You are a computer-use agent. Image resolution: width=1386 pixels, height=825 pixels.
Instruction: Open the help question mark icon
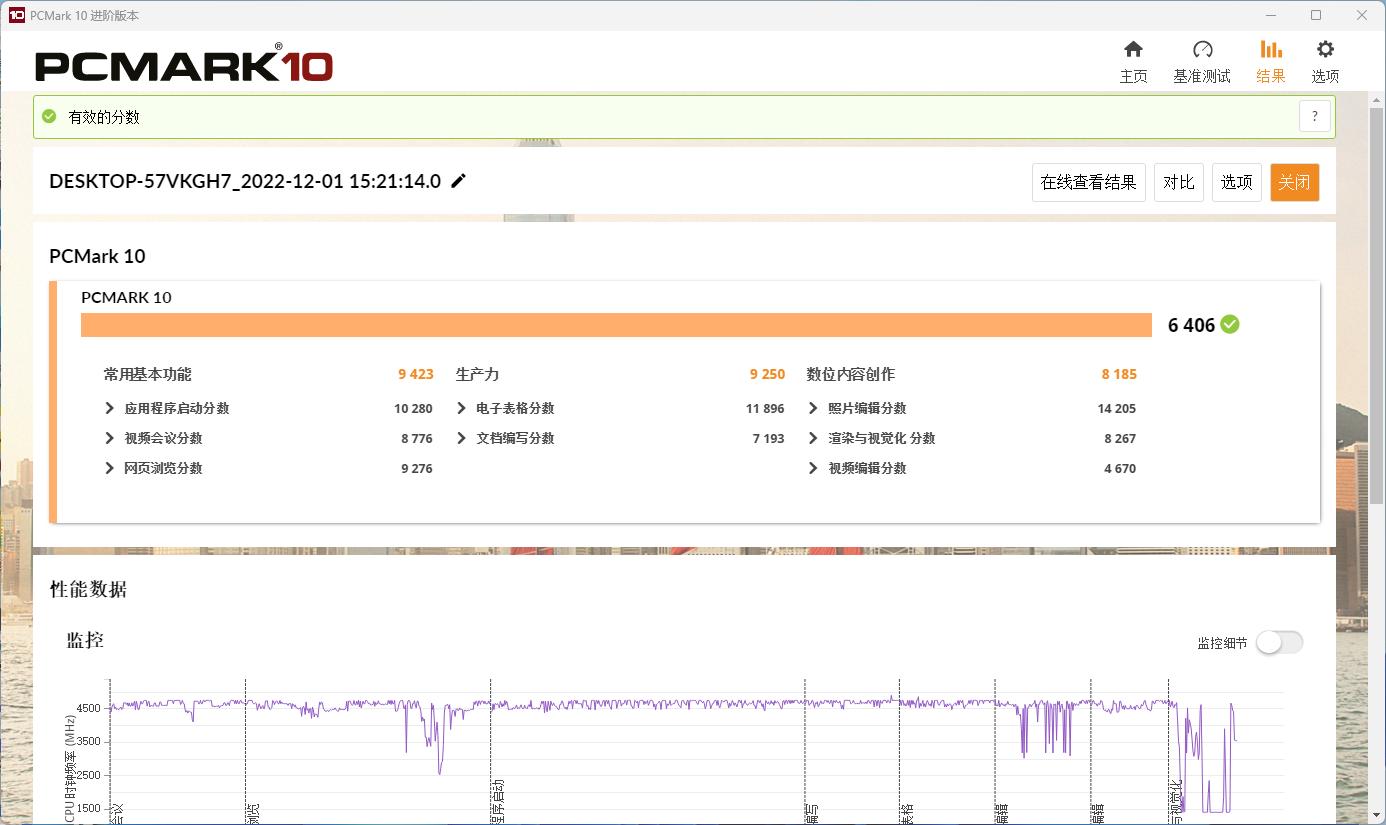pyautogui.click(x=1314, y=115)
